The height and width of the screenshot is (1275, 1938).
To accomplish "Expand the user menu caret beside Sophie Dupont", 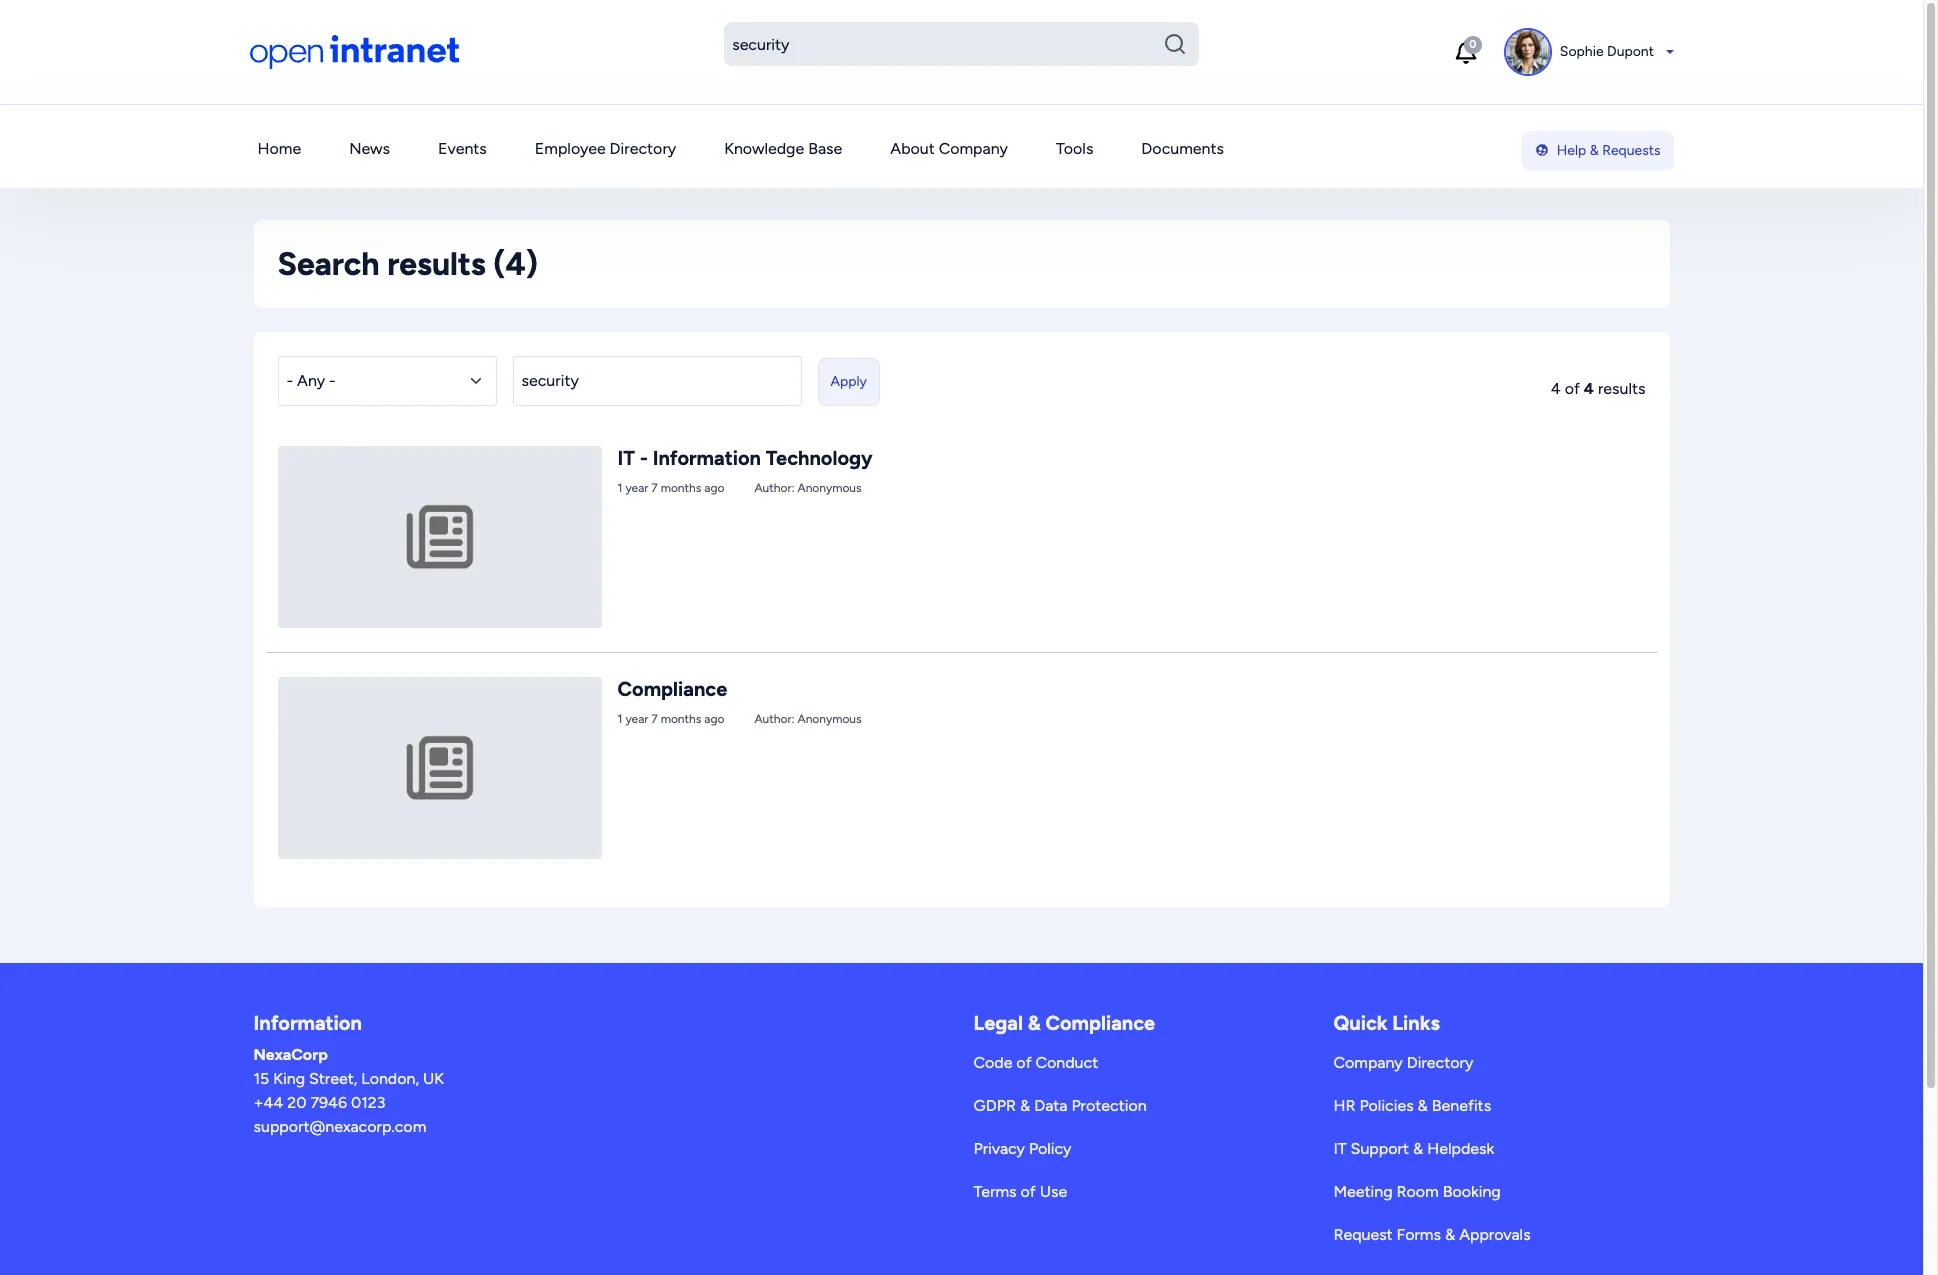I will coord(1670,52).
